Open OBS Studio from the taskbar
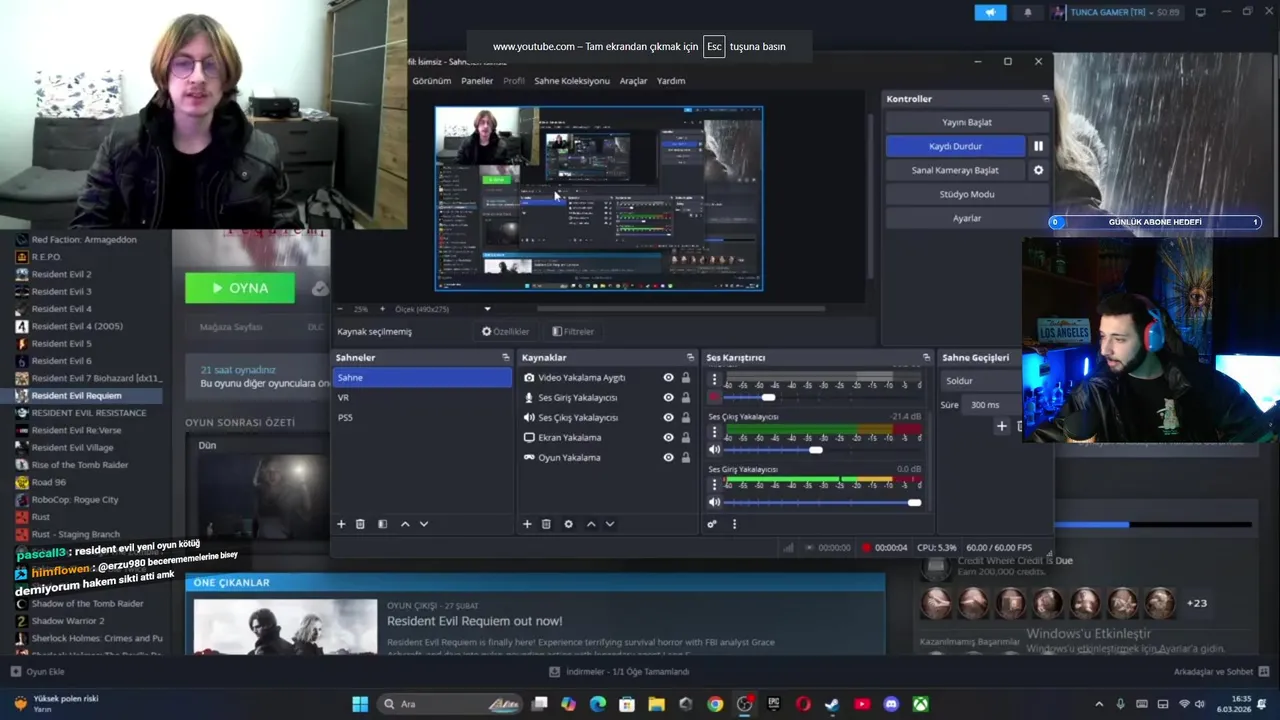 pyautogui.click(x=744, y=704)
